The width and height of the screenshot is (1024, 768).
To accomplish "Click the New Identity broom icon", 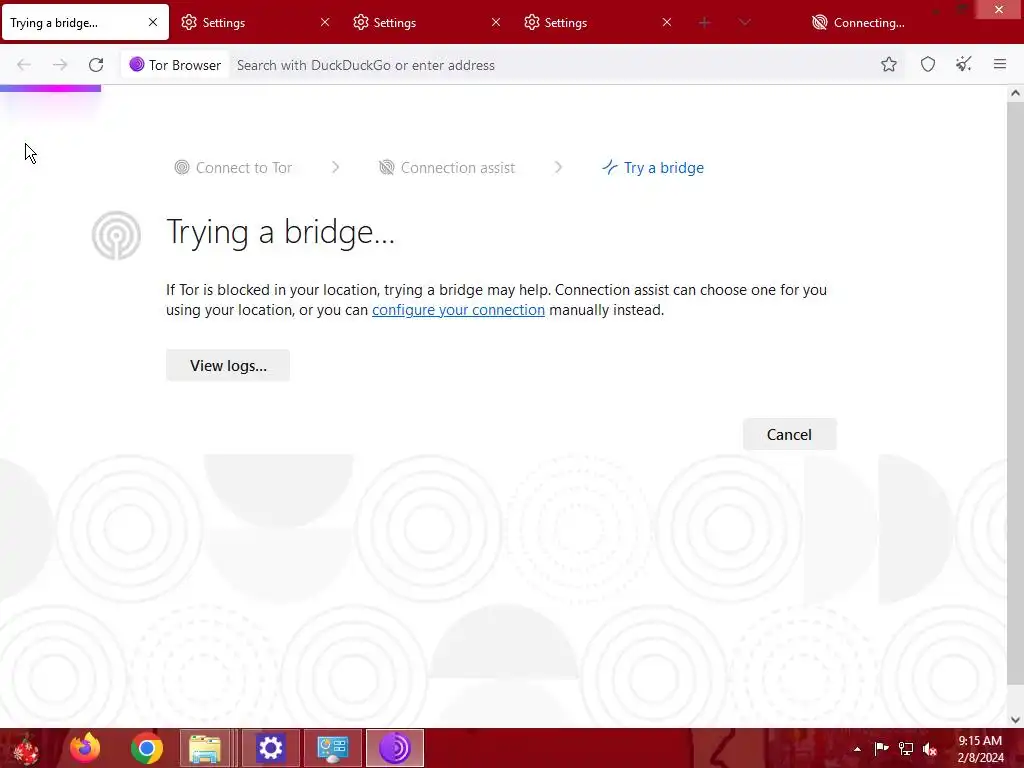I will coord(964,64).
